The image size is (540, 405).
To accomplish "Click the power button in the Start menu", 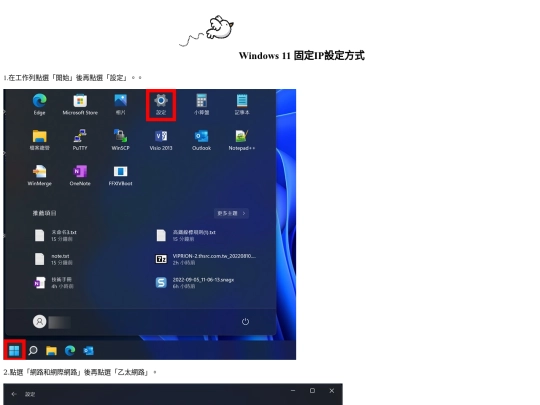I will click(x=245, y=322).
